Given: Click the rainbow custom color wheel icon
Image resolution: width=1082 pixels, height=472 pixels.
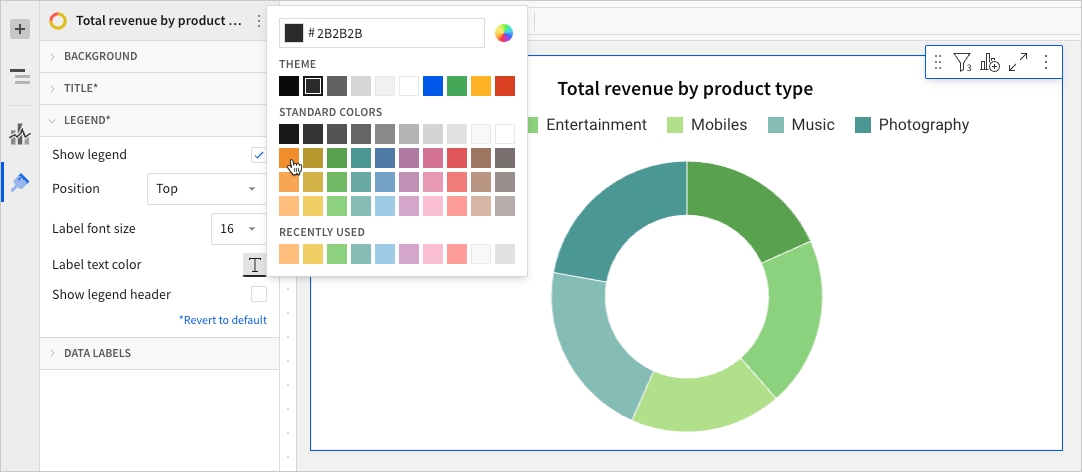Looking at the screenshot, I should click(504, 33).
